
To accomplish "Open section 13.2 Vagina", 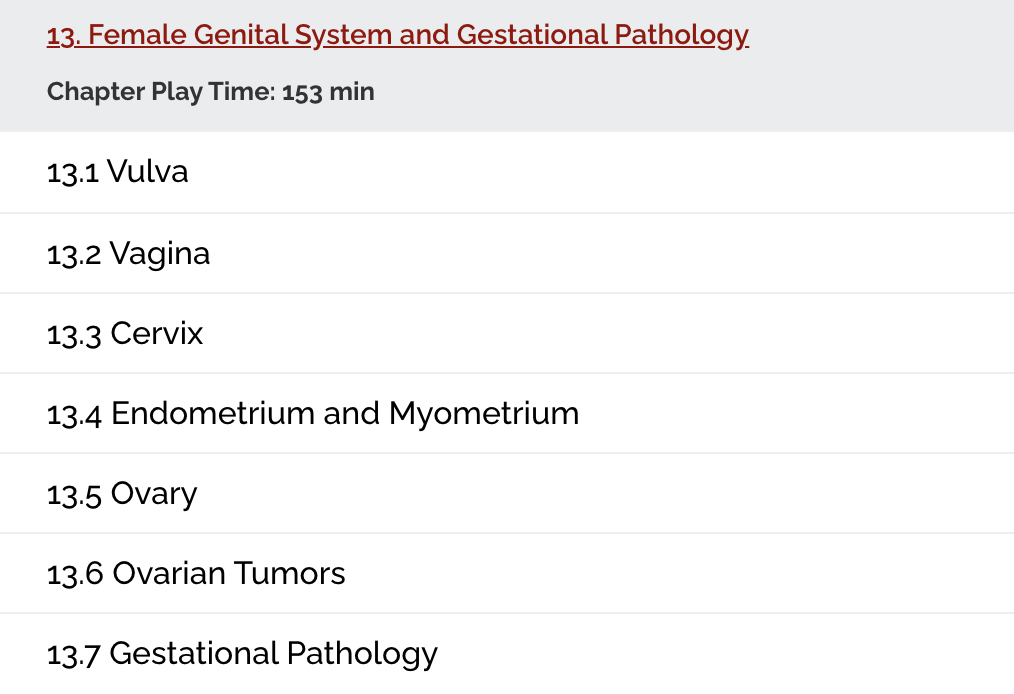I will click(x=159, y=253).
